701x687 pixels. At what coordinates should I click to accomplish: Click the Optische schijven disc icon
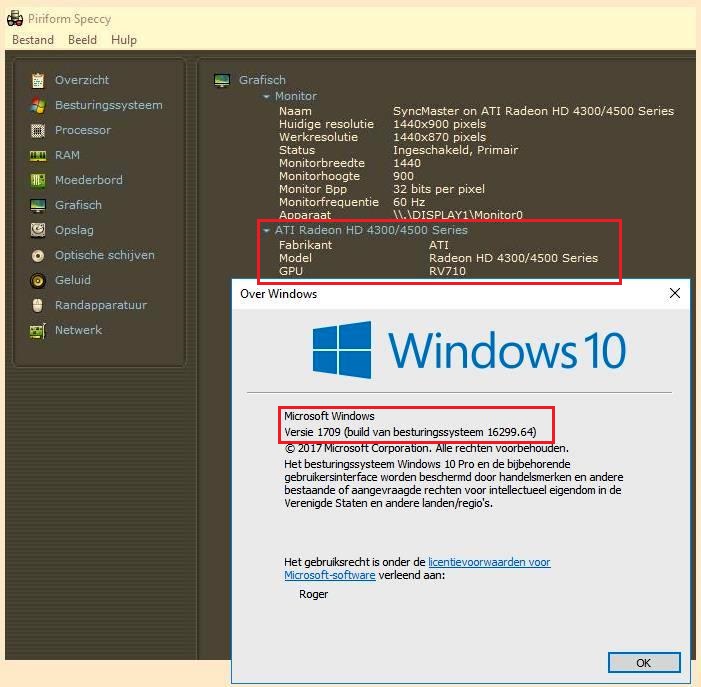tap(38, 256)
